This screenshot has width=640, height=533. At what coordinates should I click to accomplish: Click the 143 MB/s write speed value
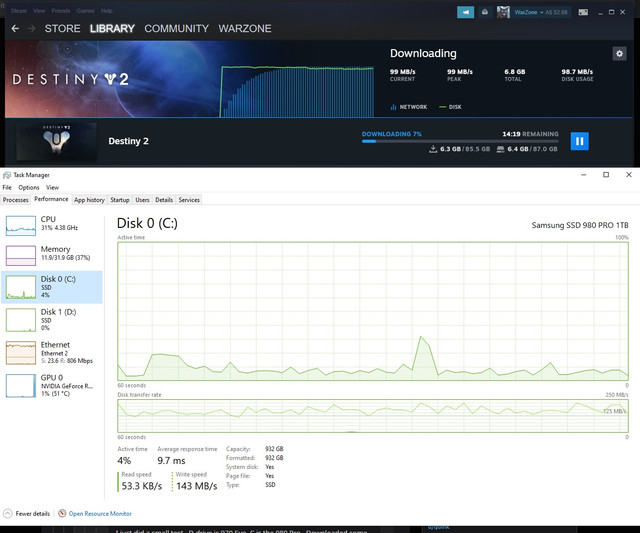197,486
